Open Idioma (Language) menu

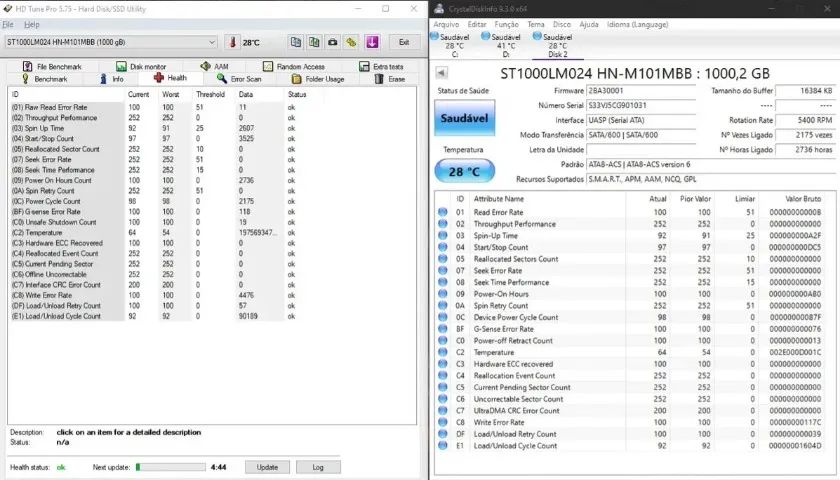(x=638, y=25)
